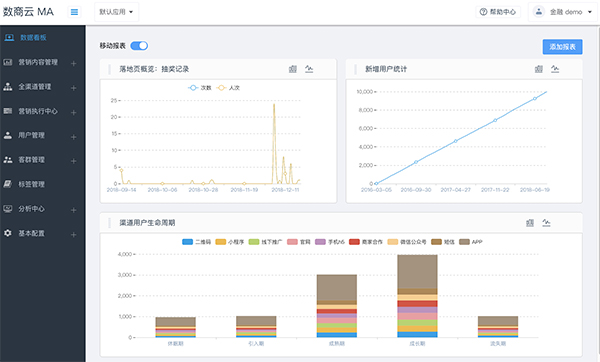Click the 营销内容管理 sidebar icon

pos(8,62)
